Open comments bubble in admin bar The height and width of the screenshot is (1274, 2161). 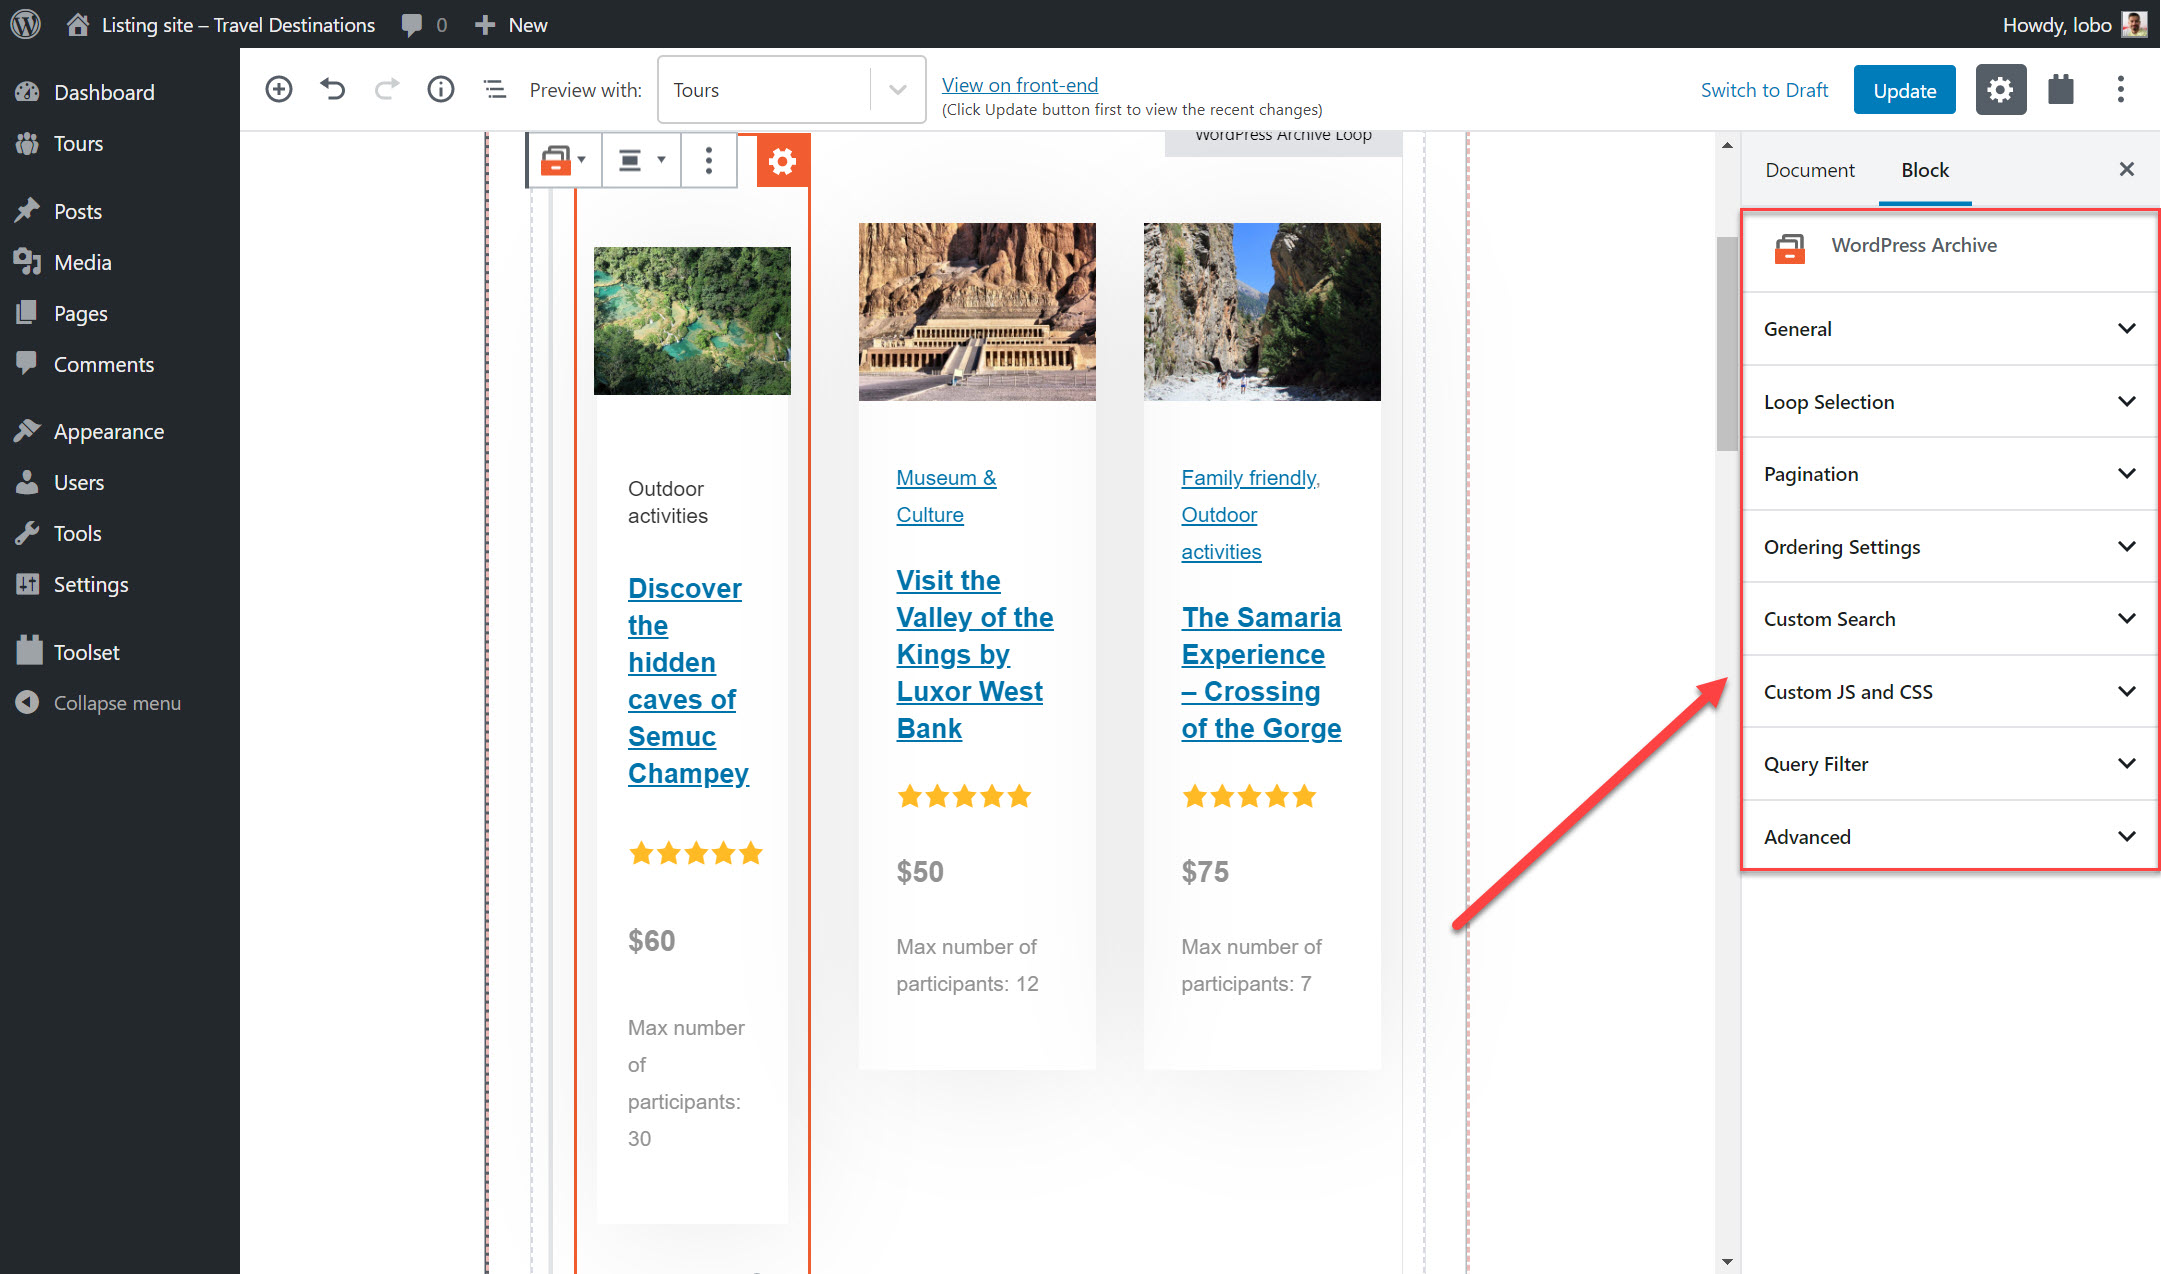(411, 25)
